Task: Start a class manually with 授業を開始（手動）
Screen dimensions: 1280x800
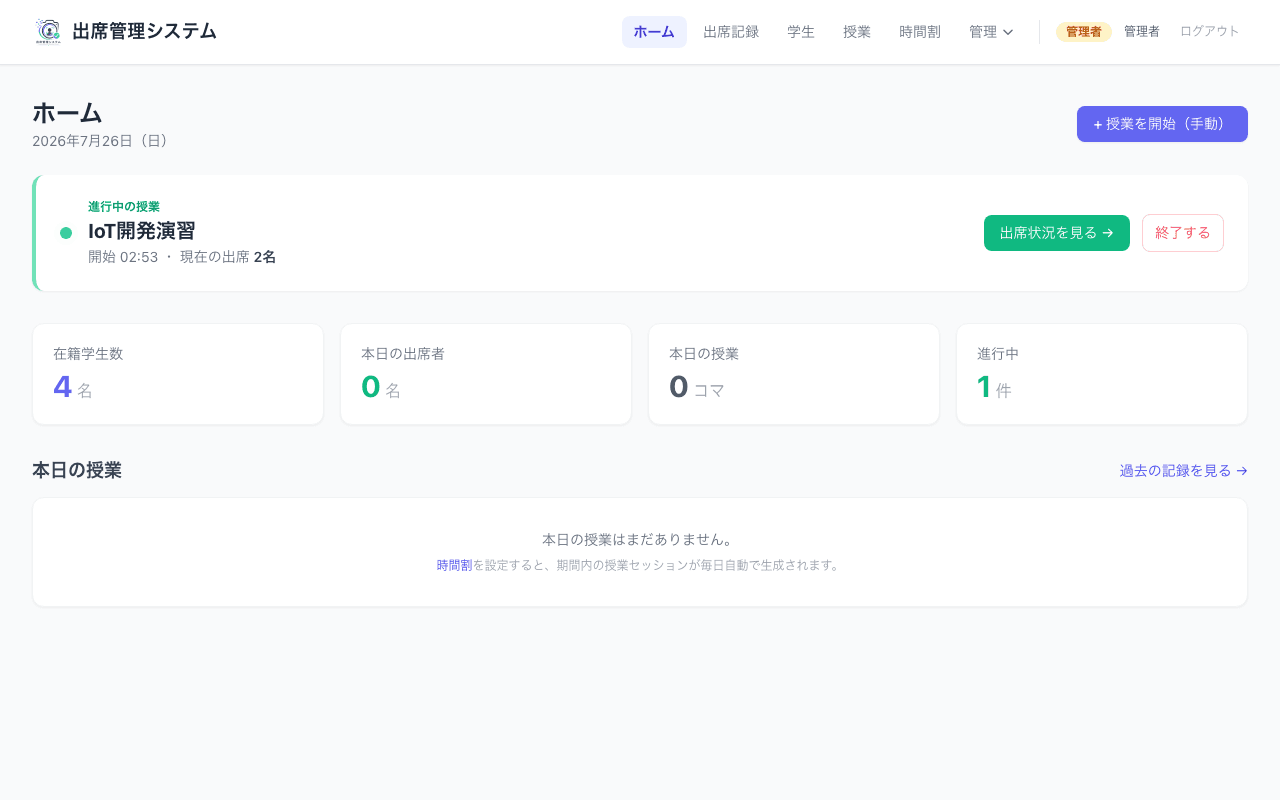Action: (1162, 124)
